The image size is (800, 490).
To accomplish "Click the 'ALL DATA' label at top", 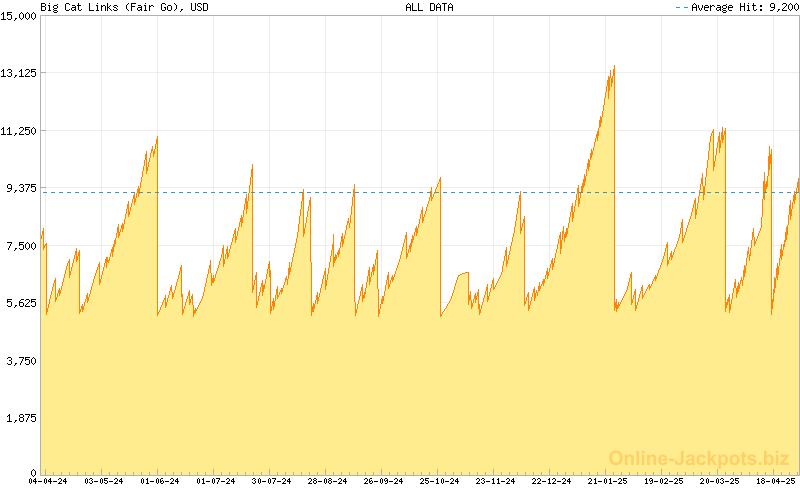I will 429,7.
